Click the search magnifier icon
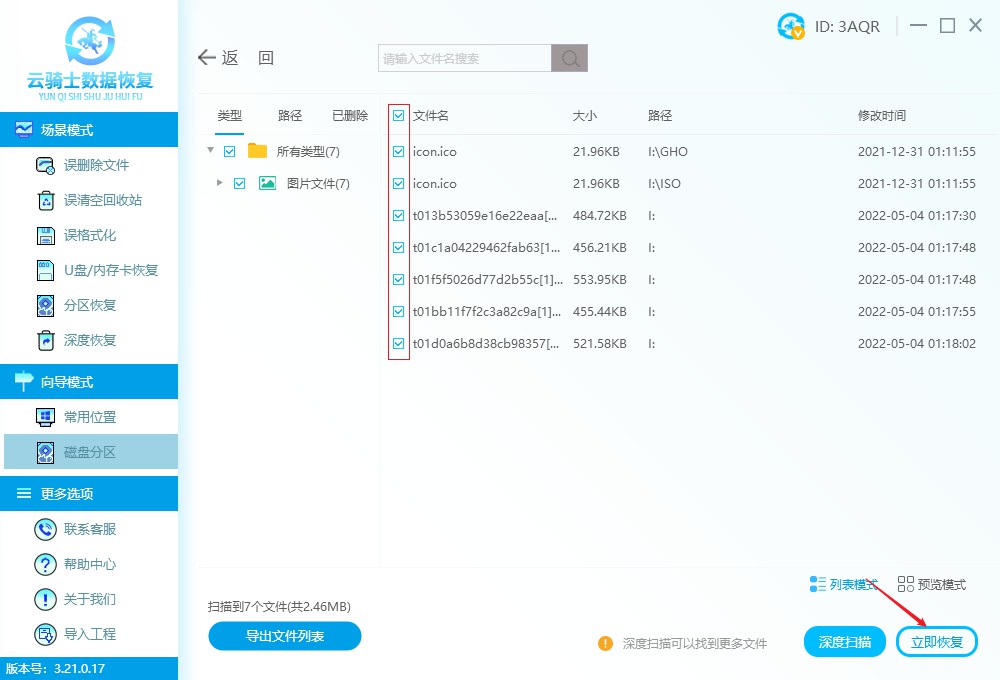Screen dimensions: 1000x680 [x=570, y=59]
